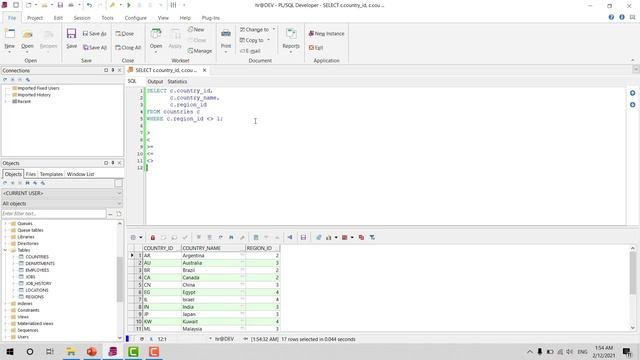The image size is (640, 360).
Task: Open the Project ribbon tab
Action: click(35, 18)
